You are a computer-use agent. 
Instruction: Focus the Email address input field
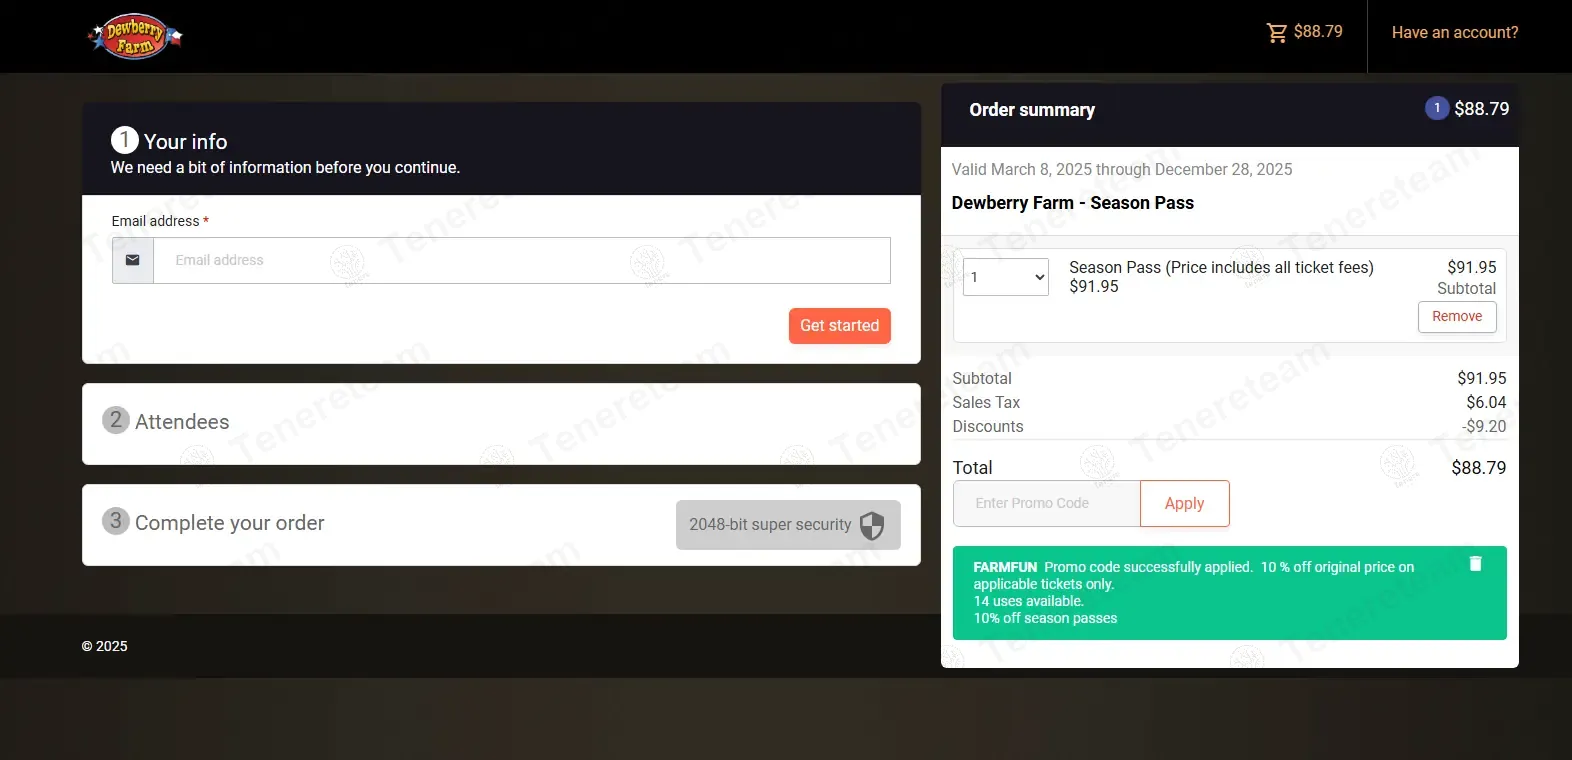(521, 260)
